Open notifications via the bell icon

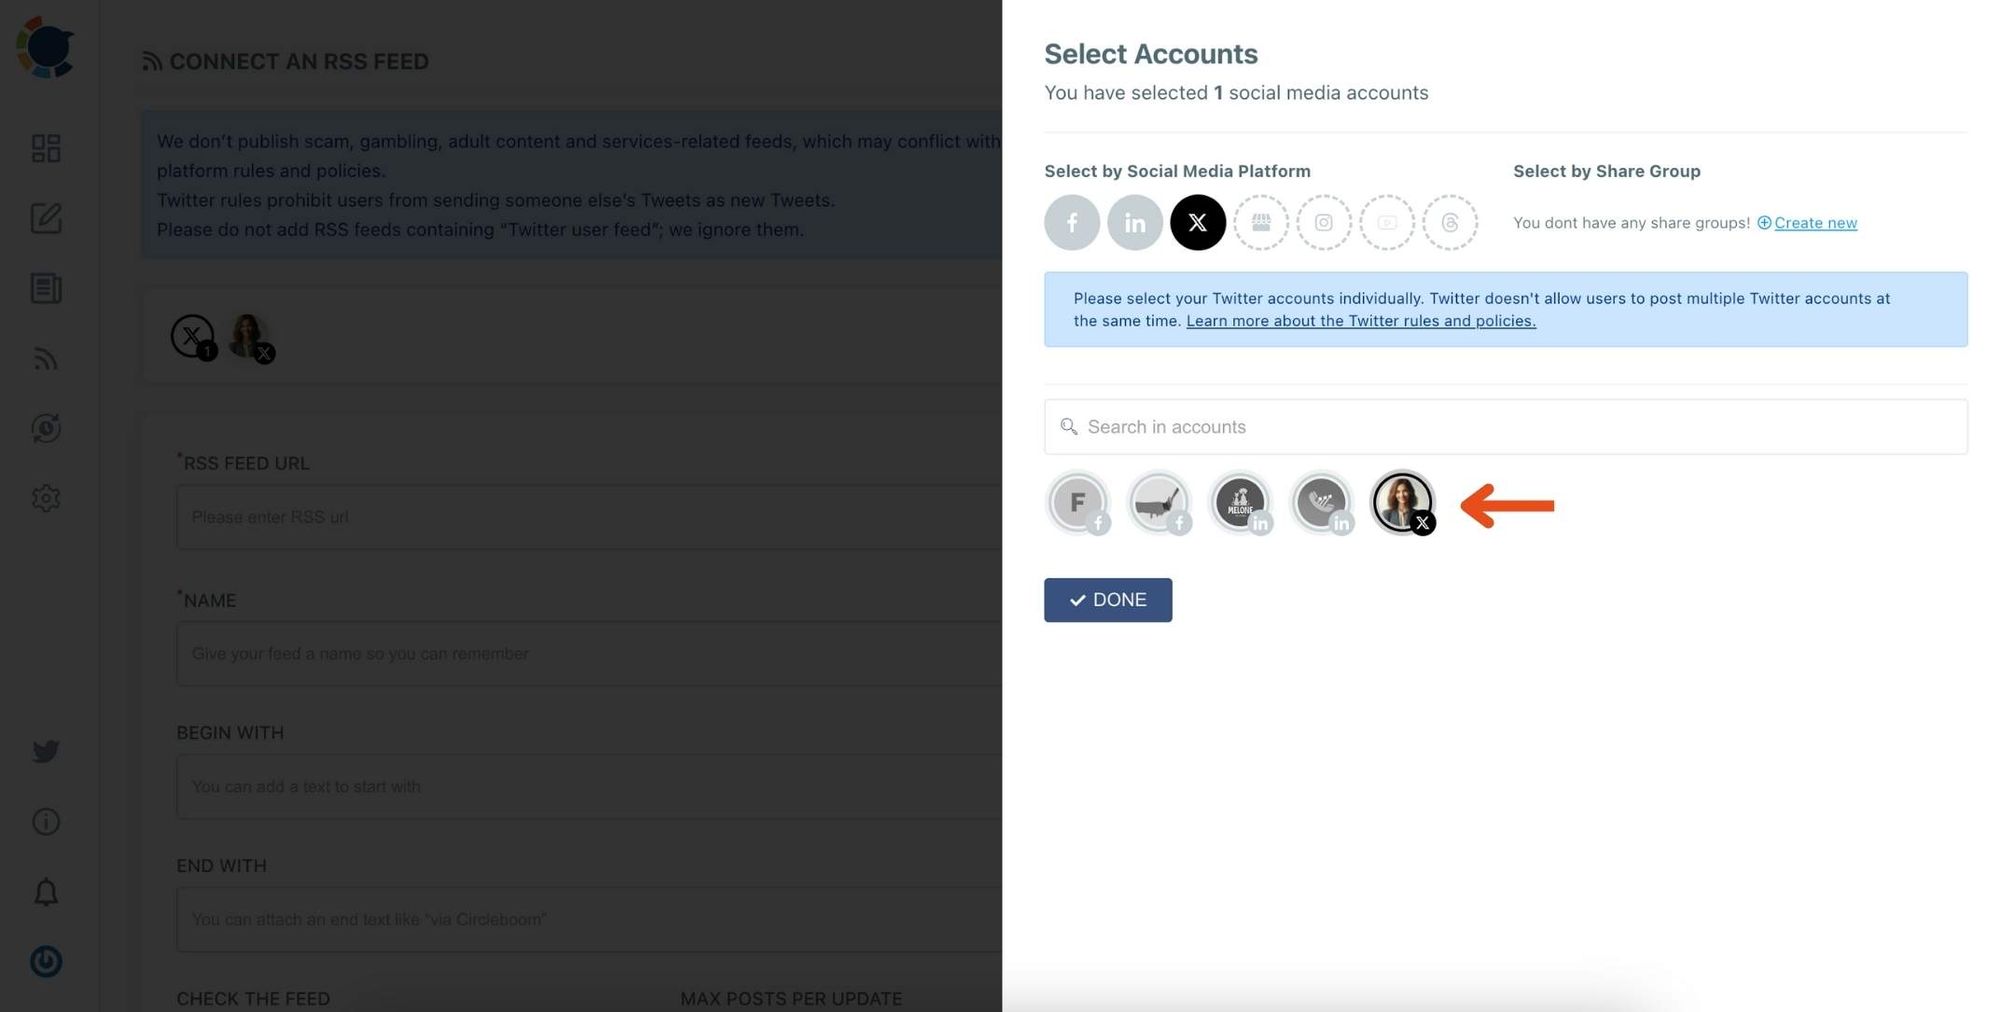(45, 891)
